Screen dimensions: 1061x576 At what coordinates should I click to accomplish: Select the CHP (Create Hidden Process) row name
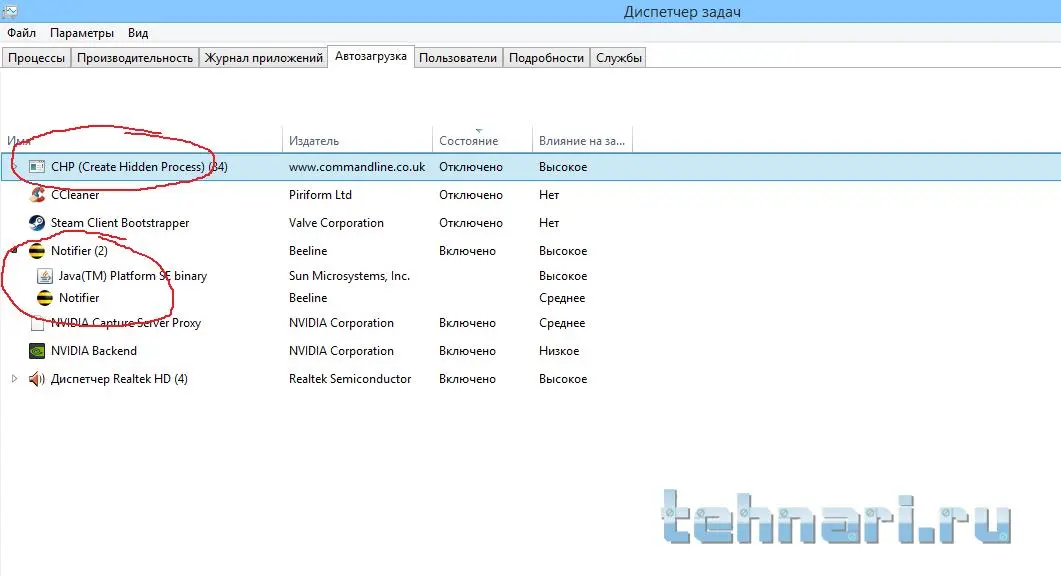(x=139, y=167)
